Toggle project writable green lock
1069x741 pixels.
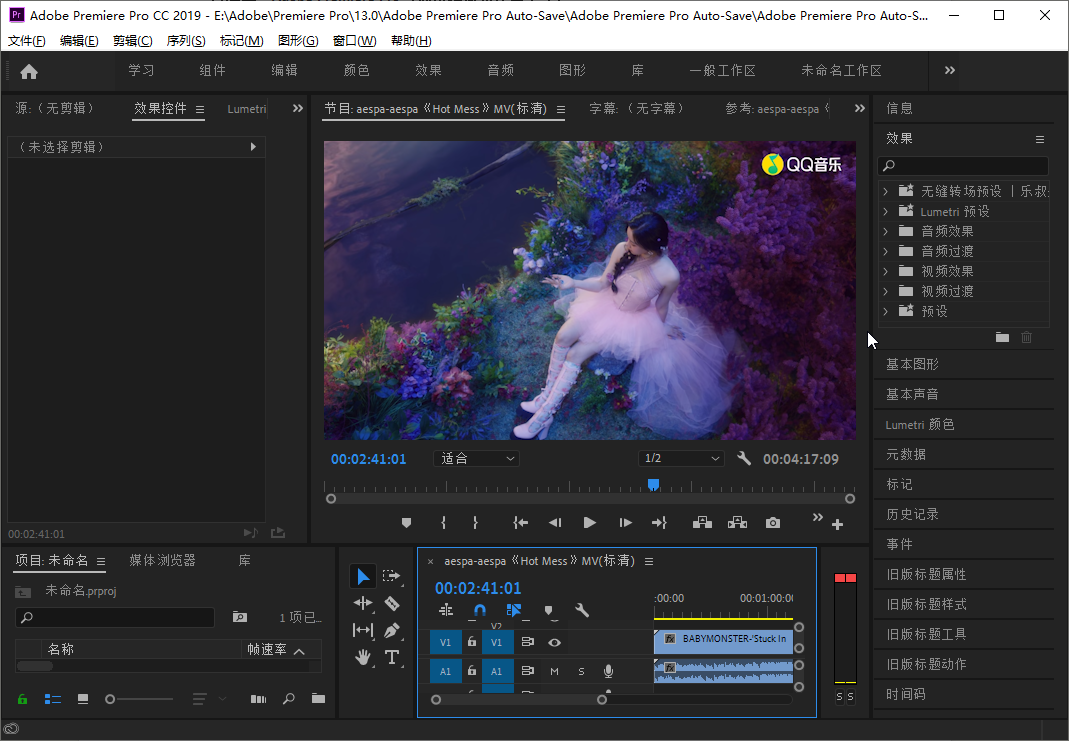click(x=22, y=699)
